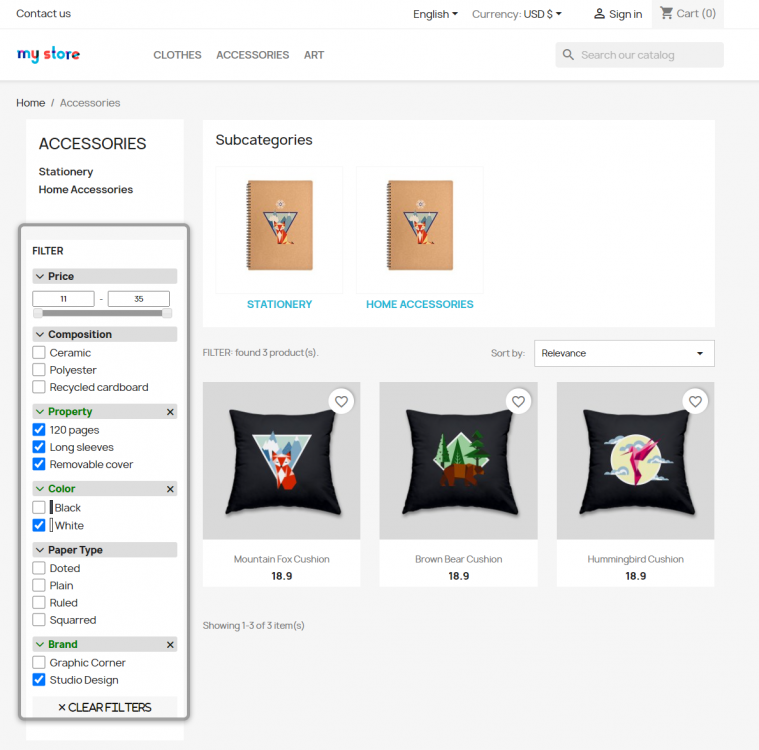759x750 pixels.
Task: Open the STATIONERY subcategory link
Action: pyautogui.click(x=279, y=304)
